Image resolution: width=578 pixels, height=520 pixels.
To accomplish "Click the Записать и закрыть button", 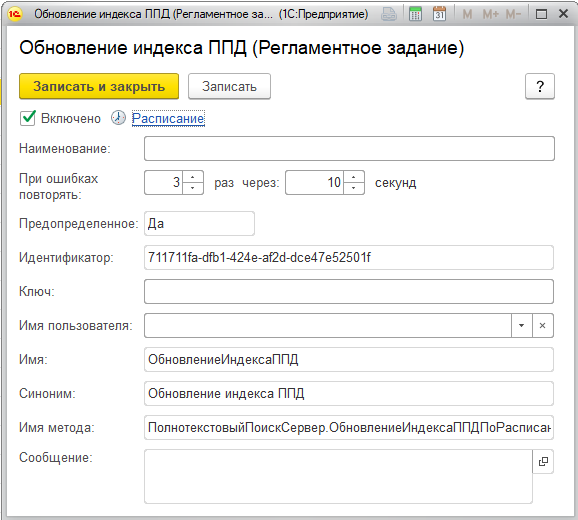I will (99, 86).
